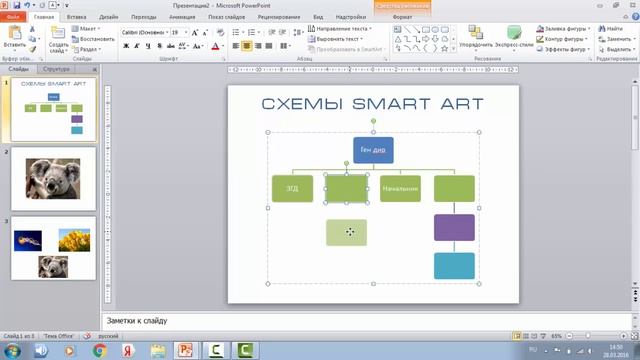This screenshot has width=640, height=360.
Task: Open the Формат ribbon tab
Action: [402, 17]
